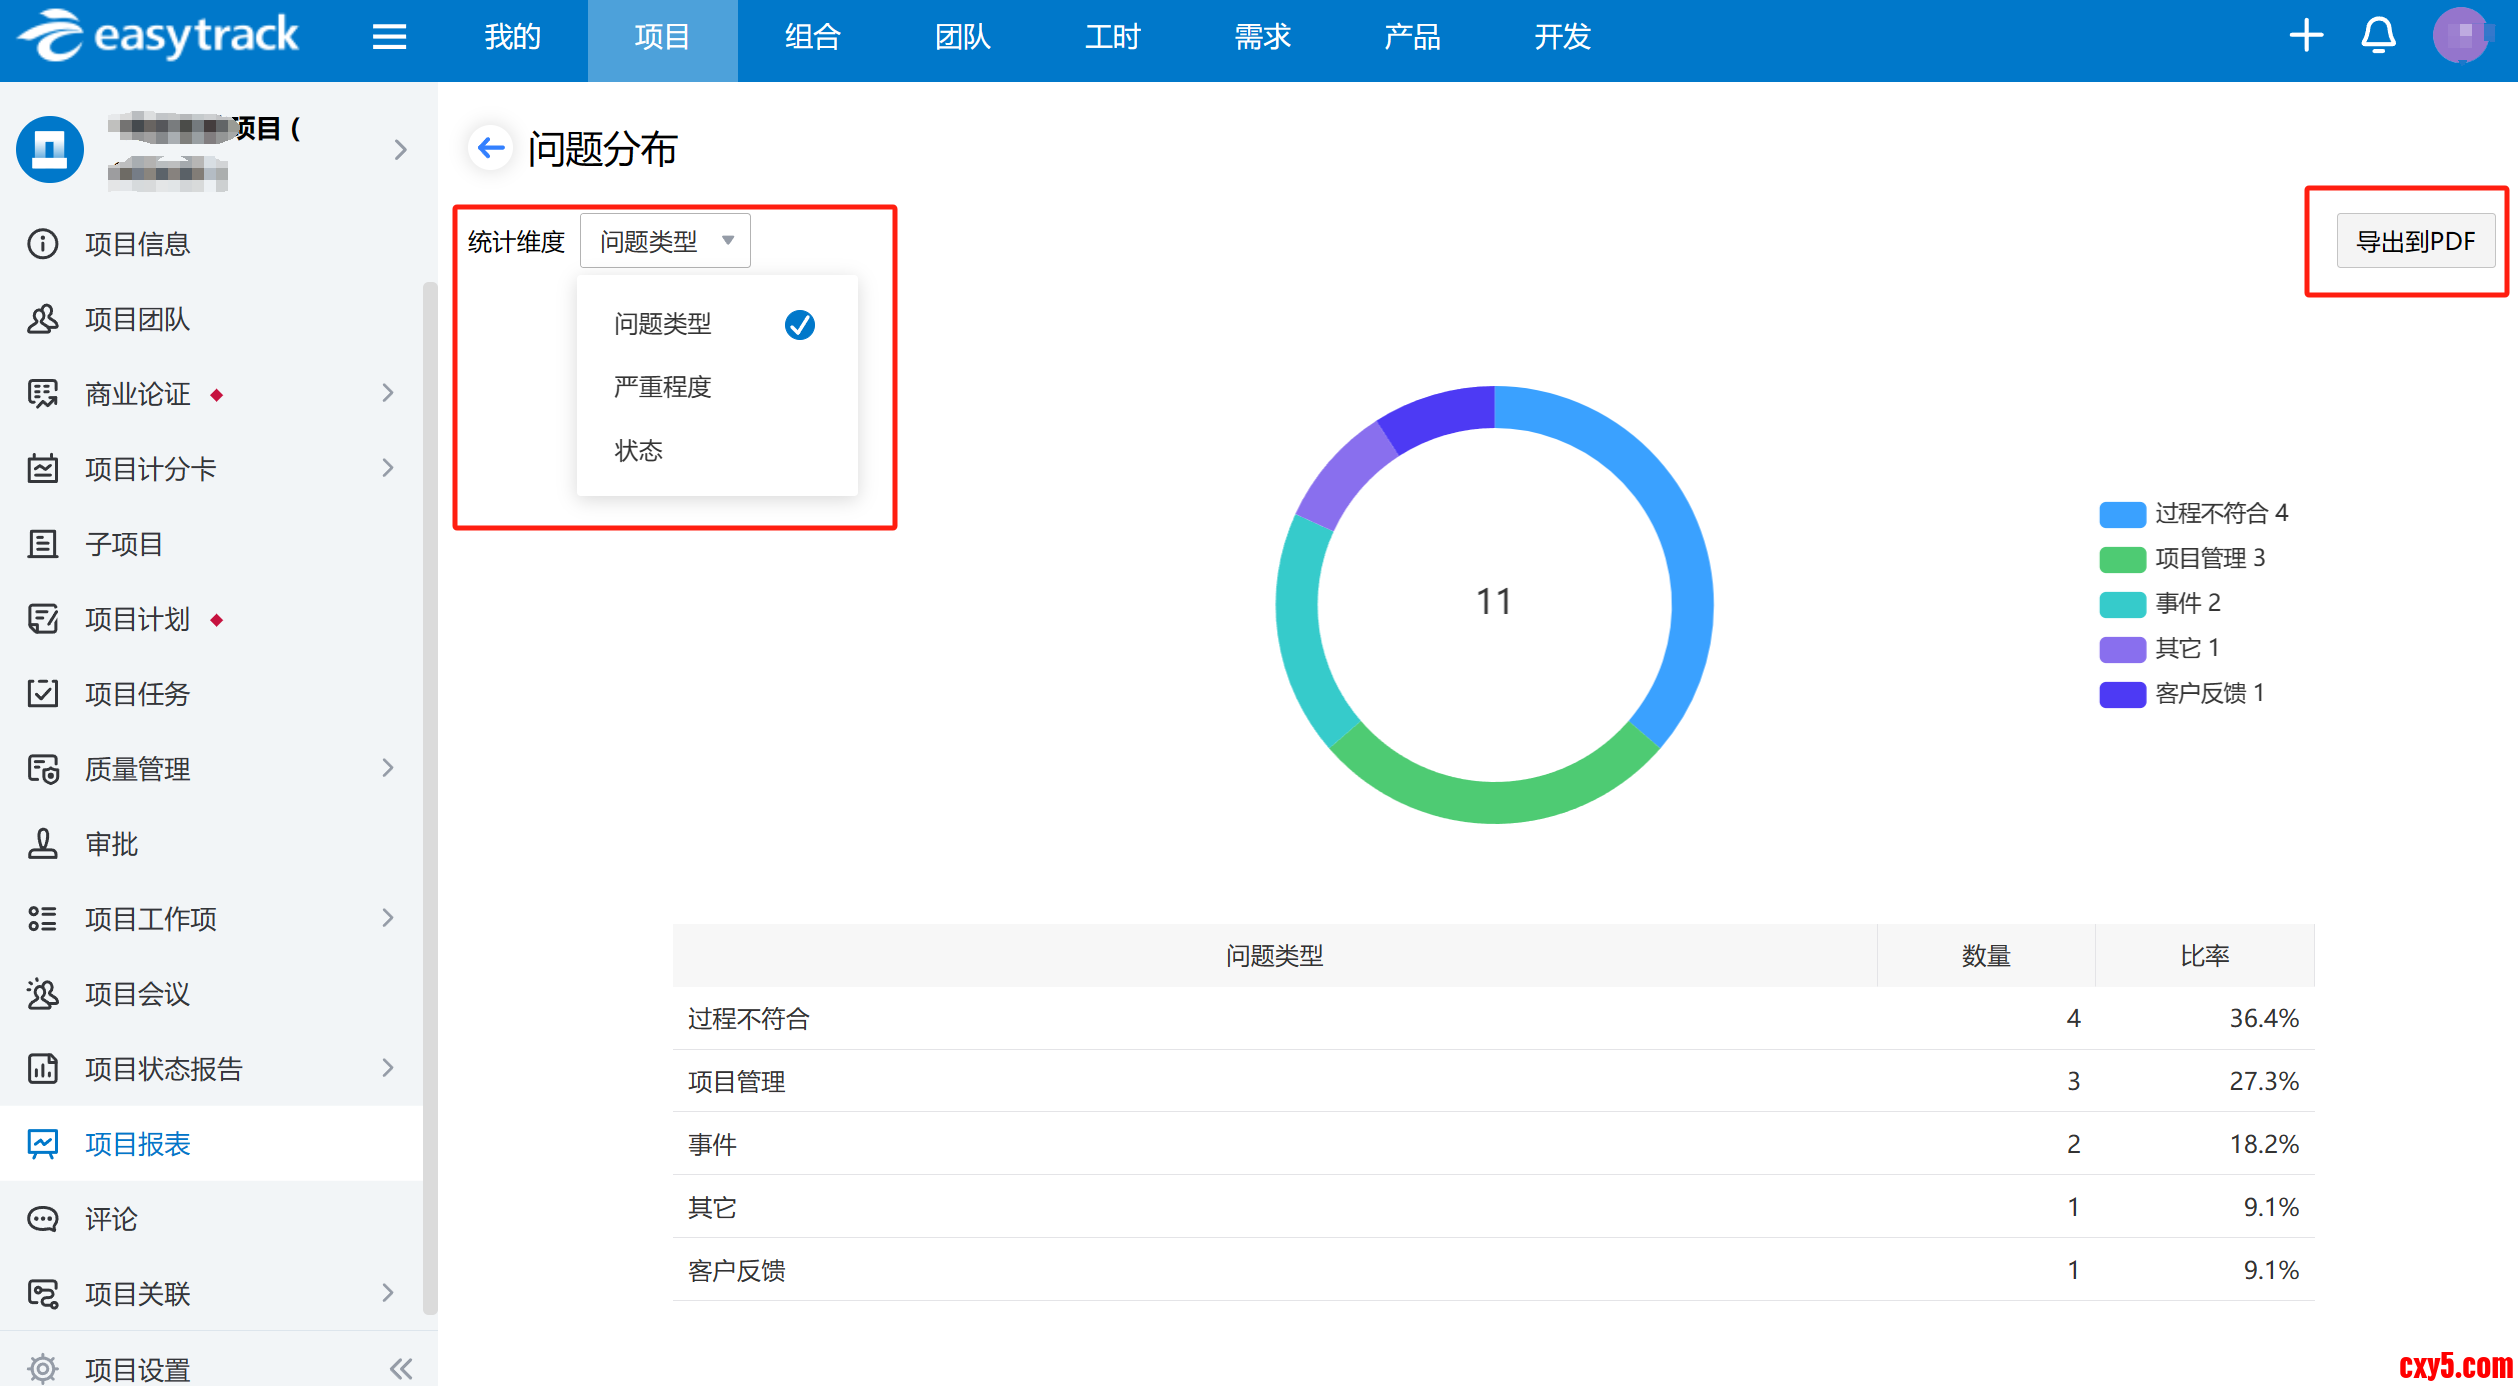The height and width of the screenshot is (1386, 2518).
Task: Click the notification bell icon
Action: (x=2378, y=37)
